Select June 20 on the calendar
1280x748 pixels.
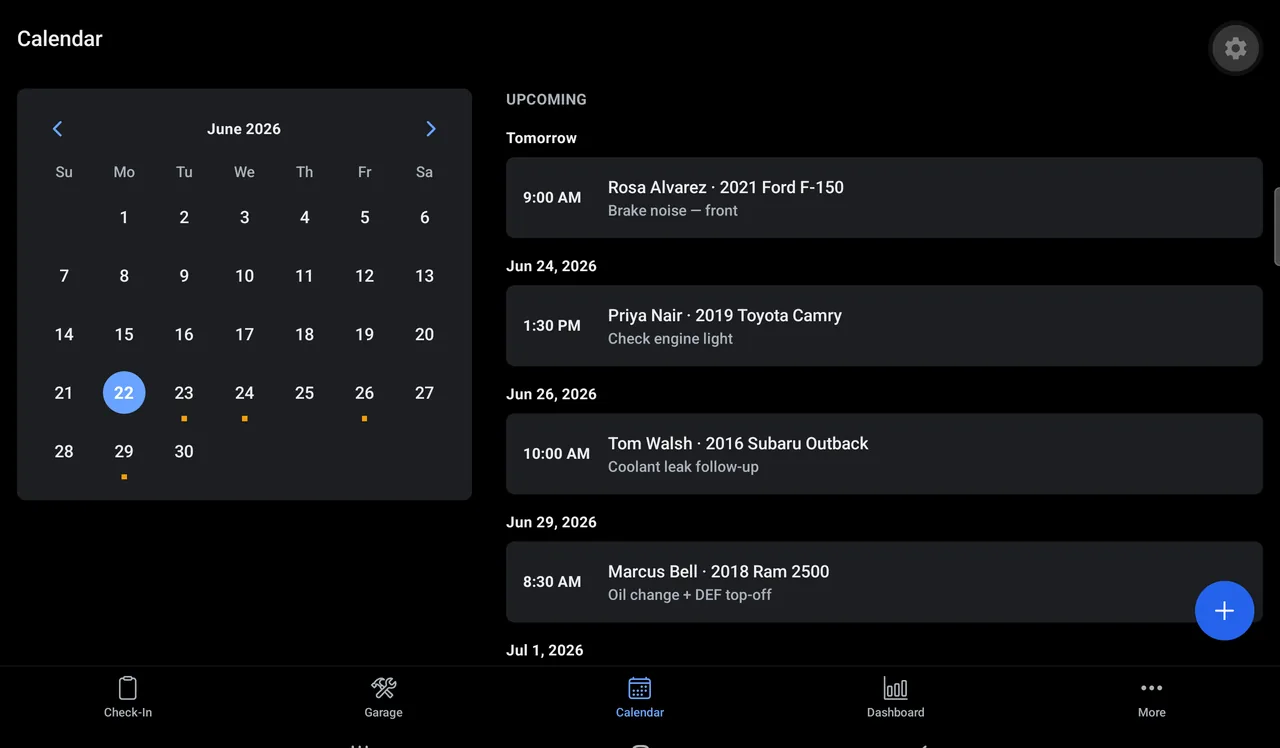point(424,335)
